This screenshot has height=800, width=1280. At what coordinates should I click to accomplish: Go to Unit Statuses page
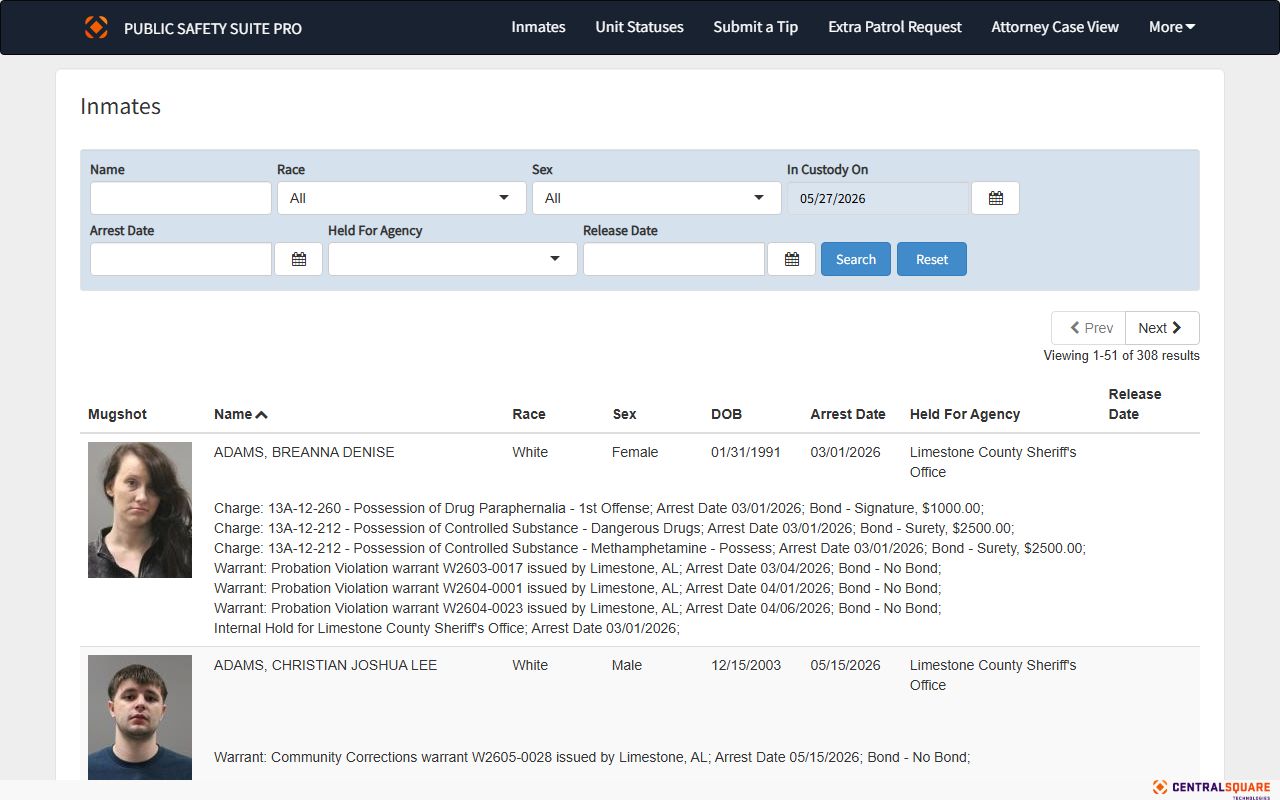pos(639,27)
